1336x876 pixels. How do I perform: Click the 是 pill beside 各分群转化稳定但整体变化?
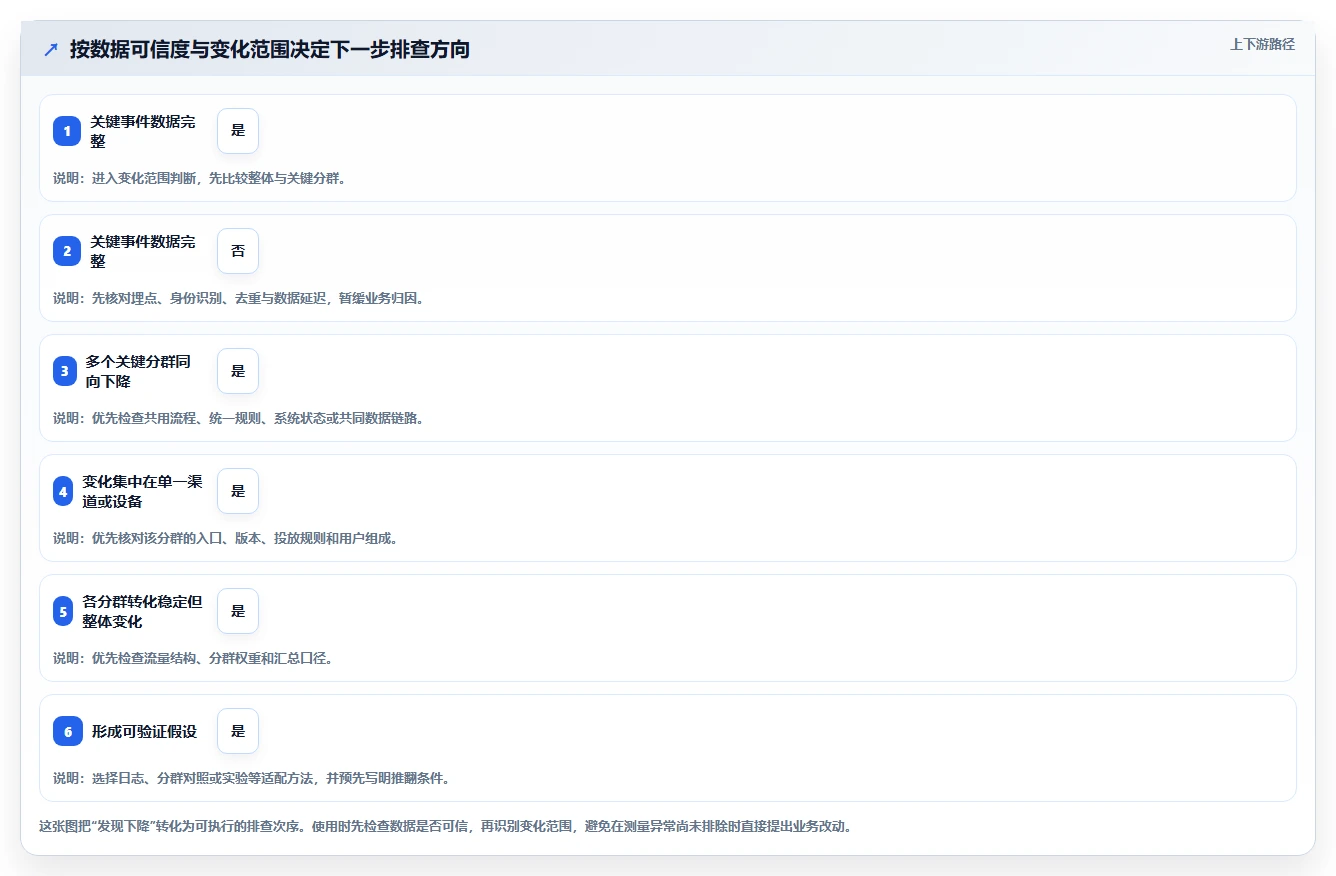(x=238, y=611)
